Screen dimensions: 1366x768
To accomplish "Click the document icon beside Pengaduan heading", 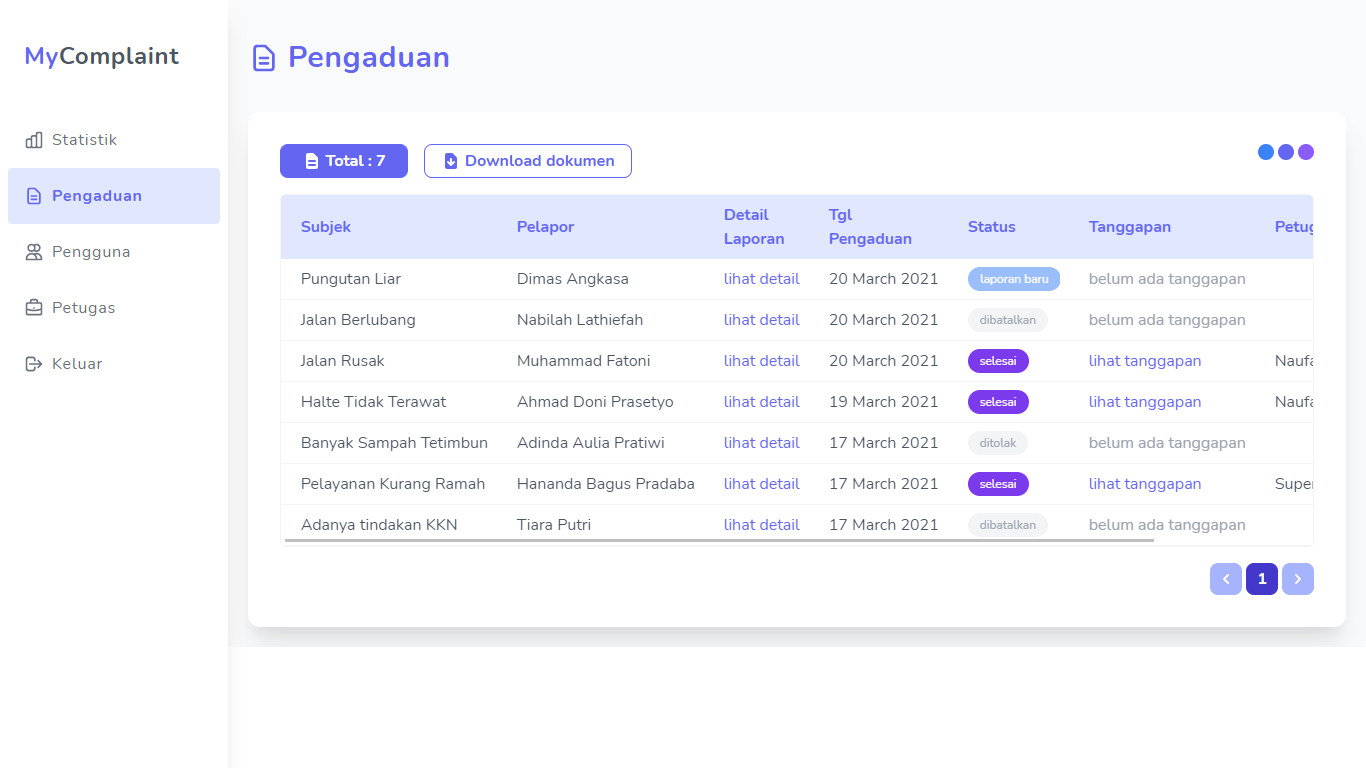I will tap(263, 59).
